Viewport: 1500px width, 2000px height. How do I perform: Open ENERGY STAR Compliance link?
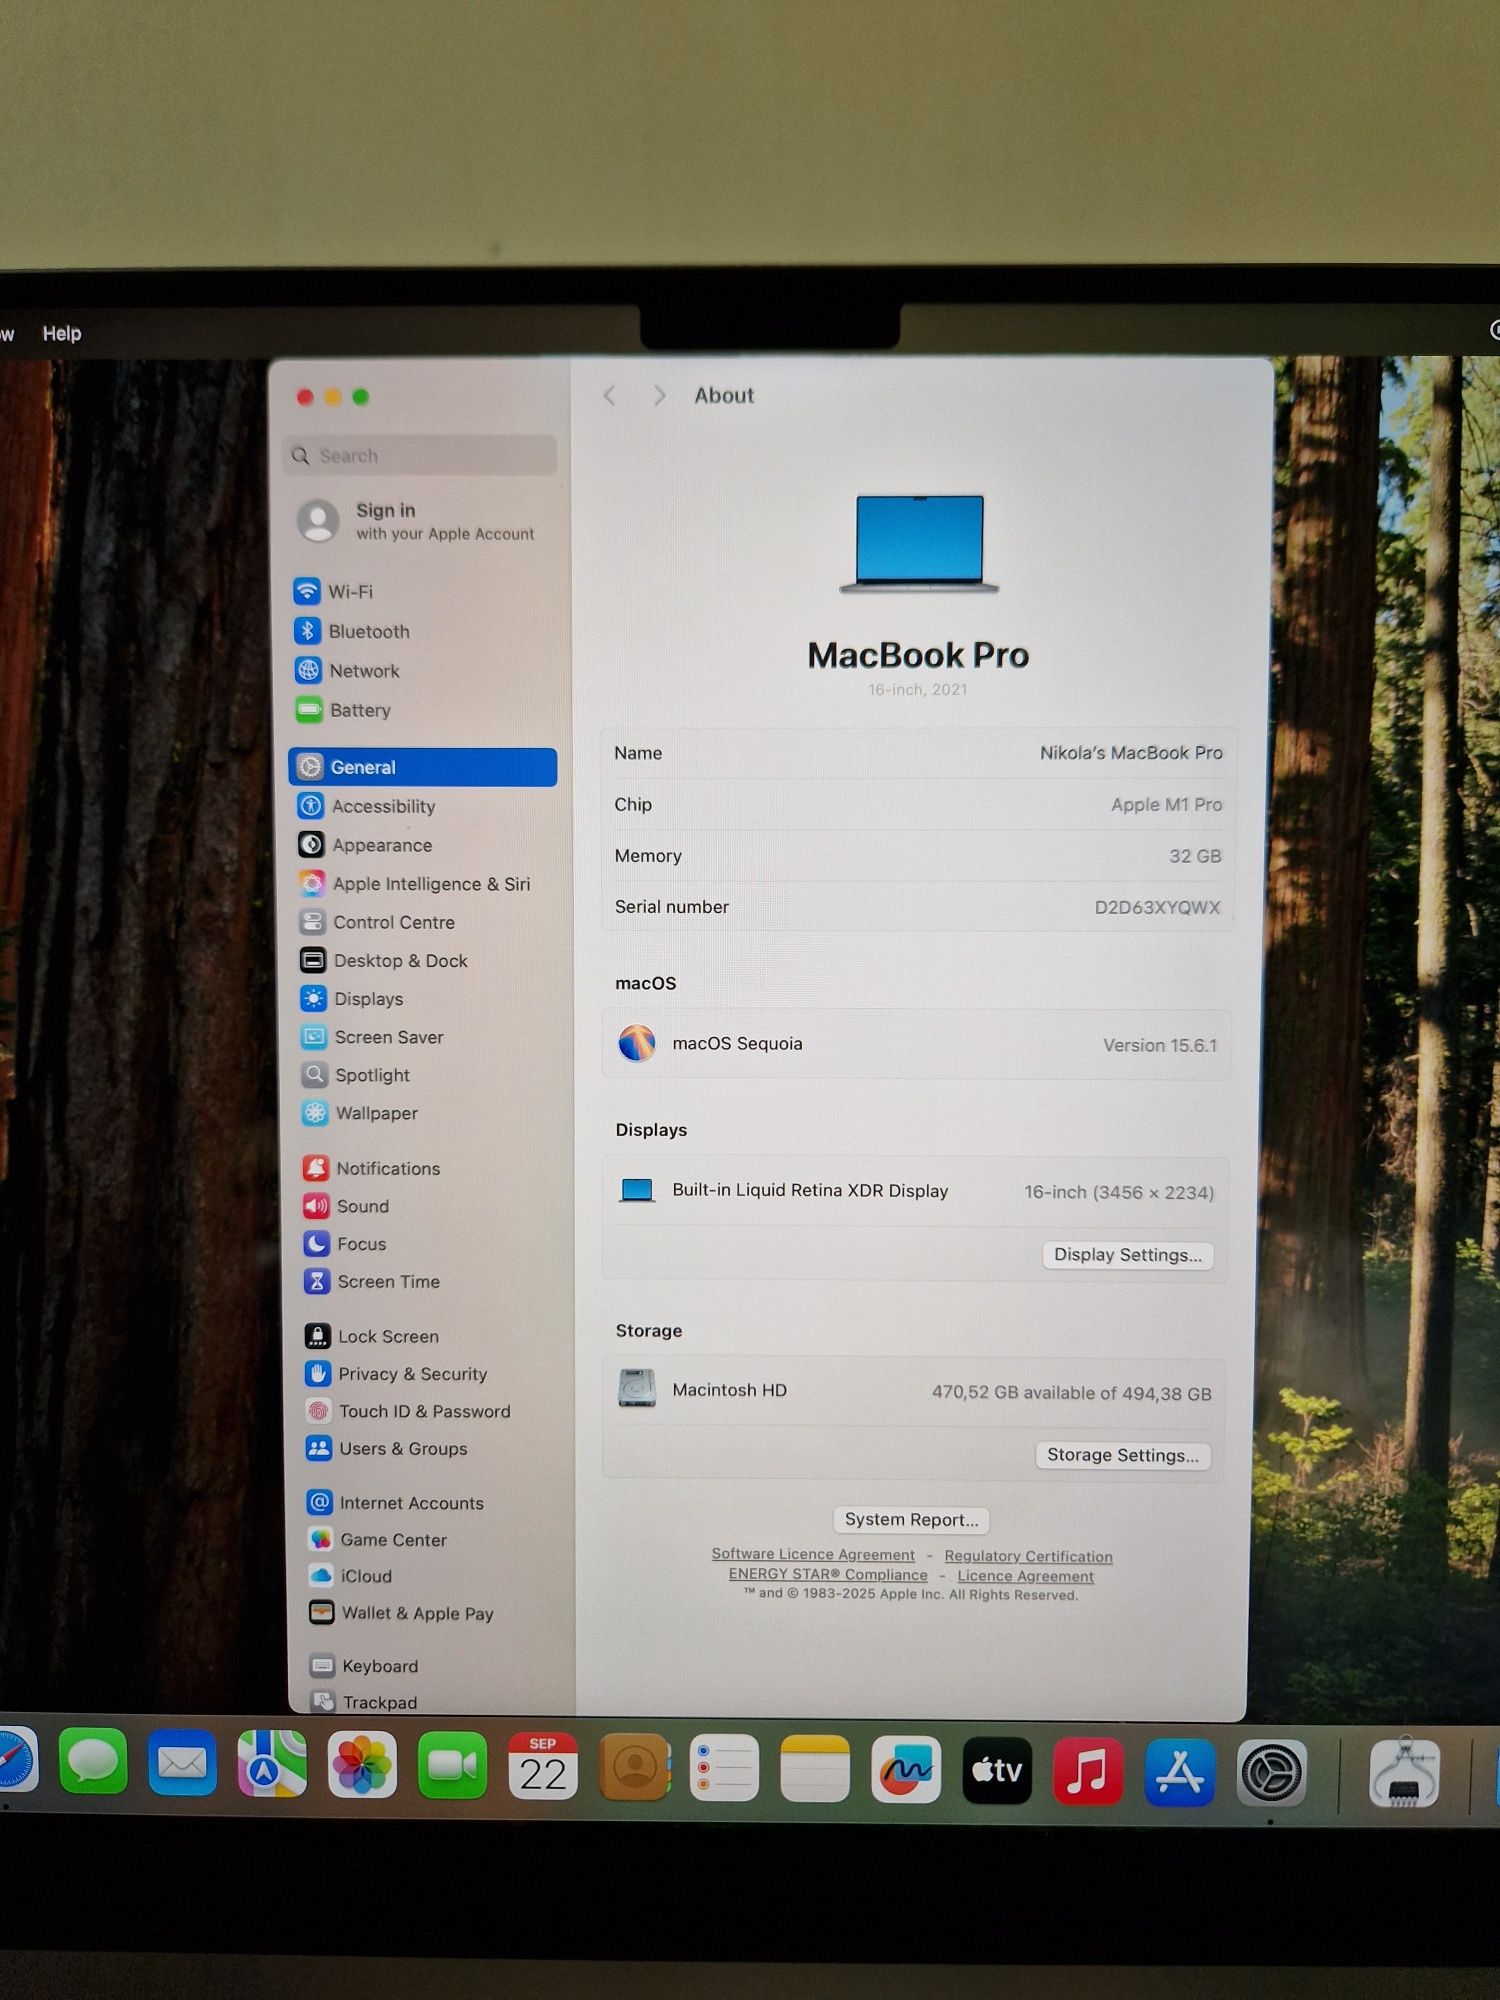pos(828,1574)
